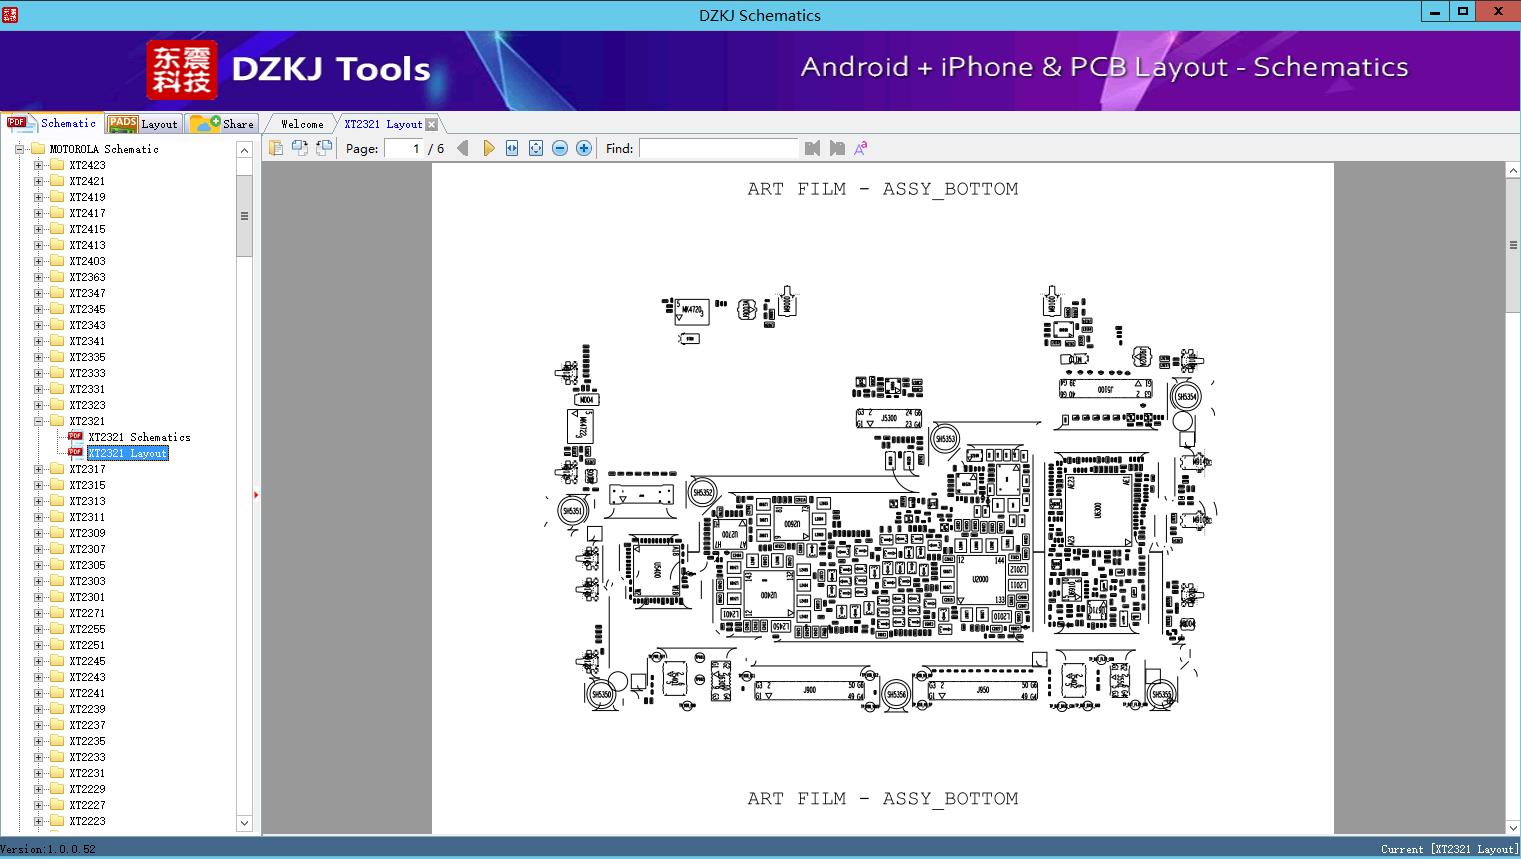
Task: Click the folder icon beside XT2423
Action: coord(57,165)
